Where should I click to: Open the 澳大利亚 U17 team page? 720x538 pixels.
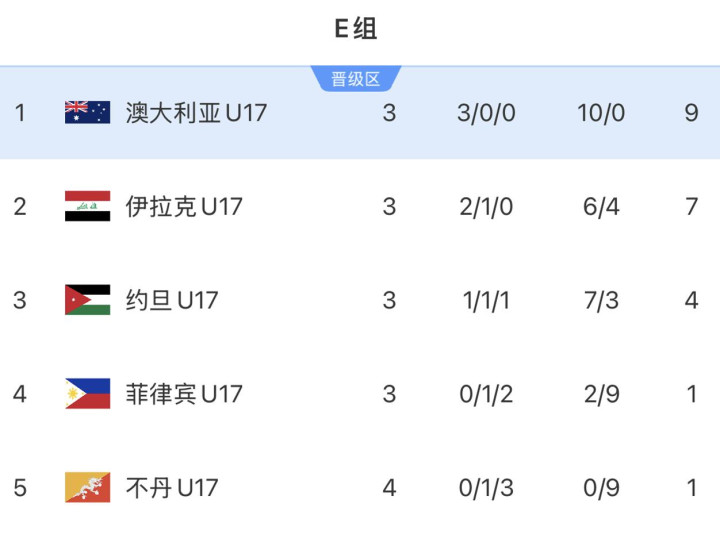196,112
